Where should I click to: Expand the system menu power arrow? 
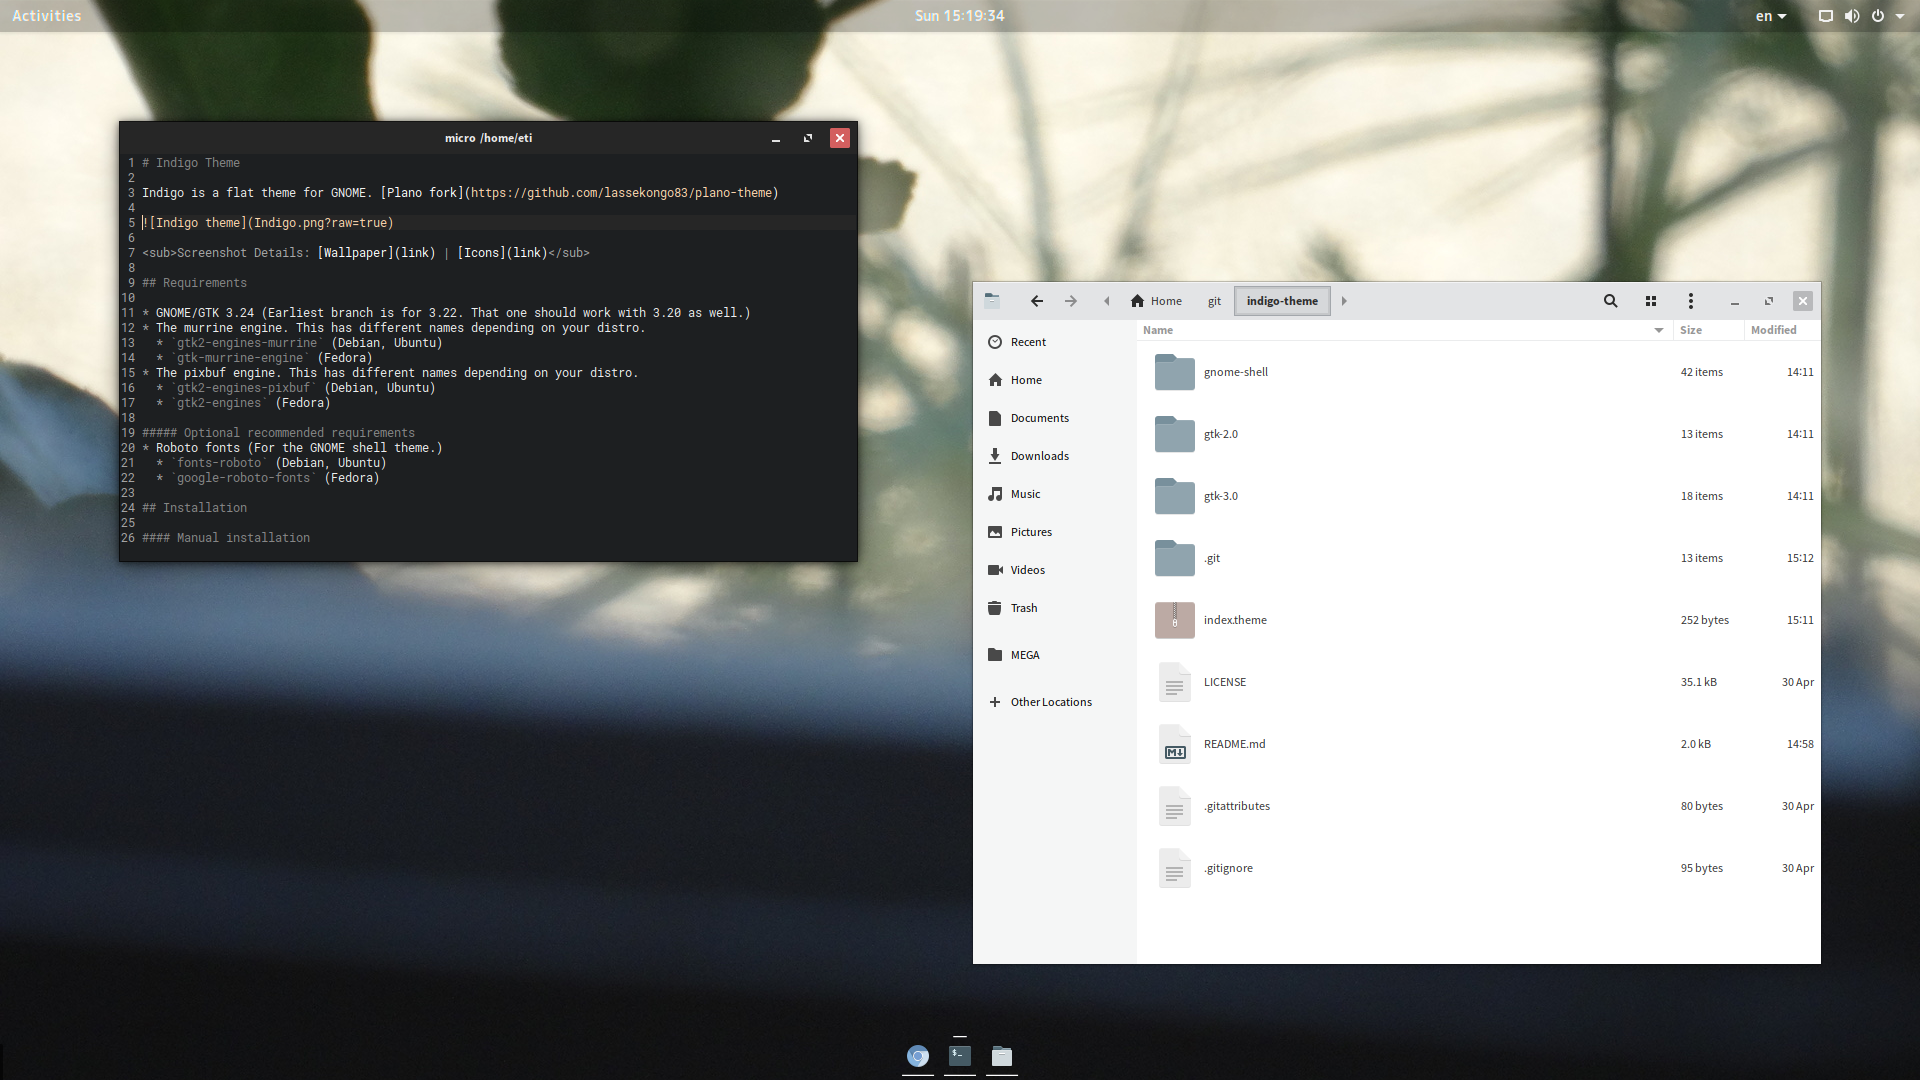tap(1900, 16)
